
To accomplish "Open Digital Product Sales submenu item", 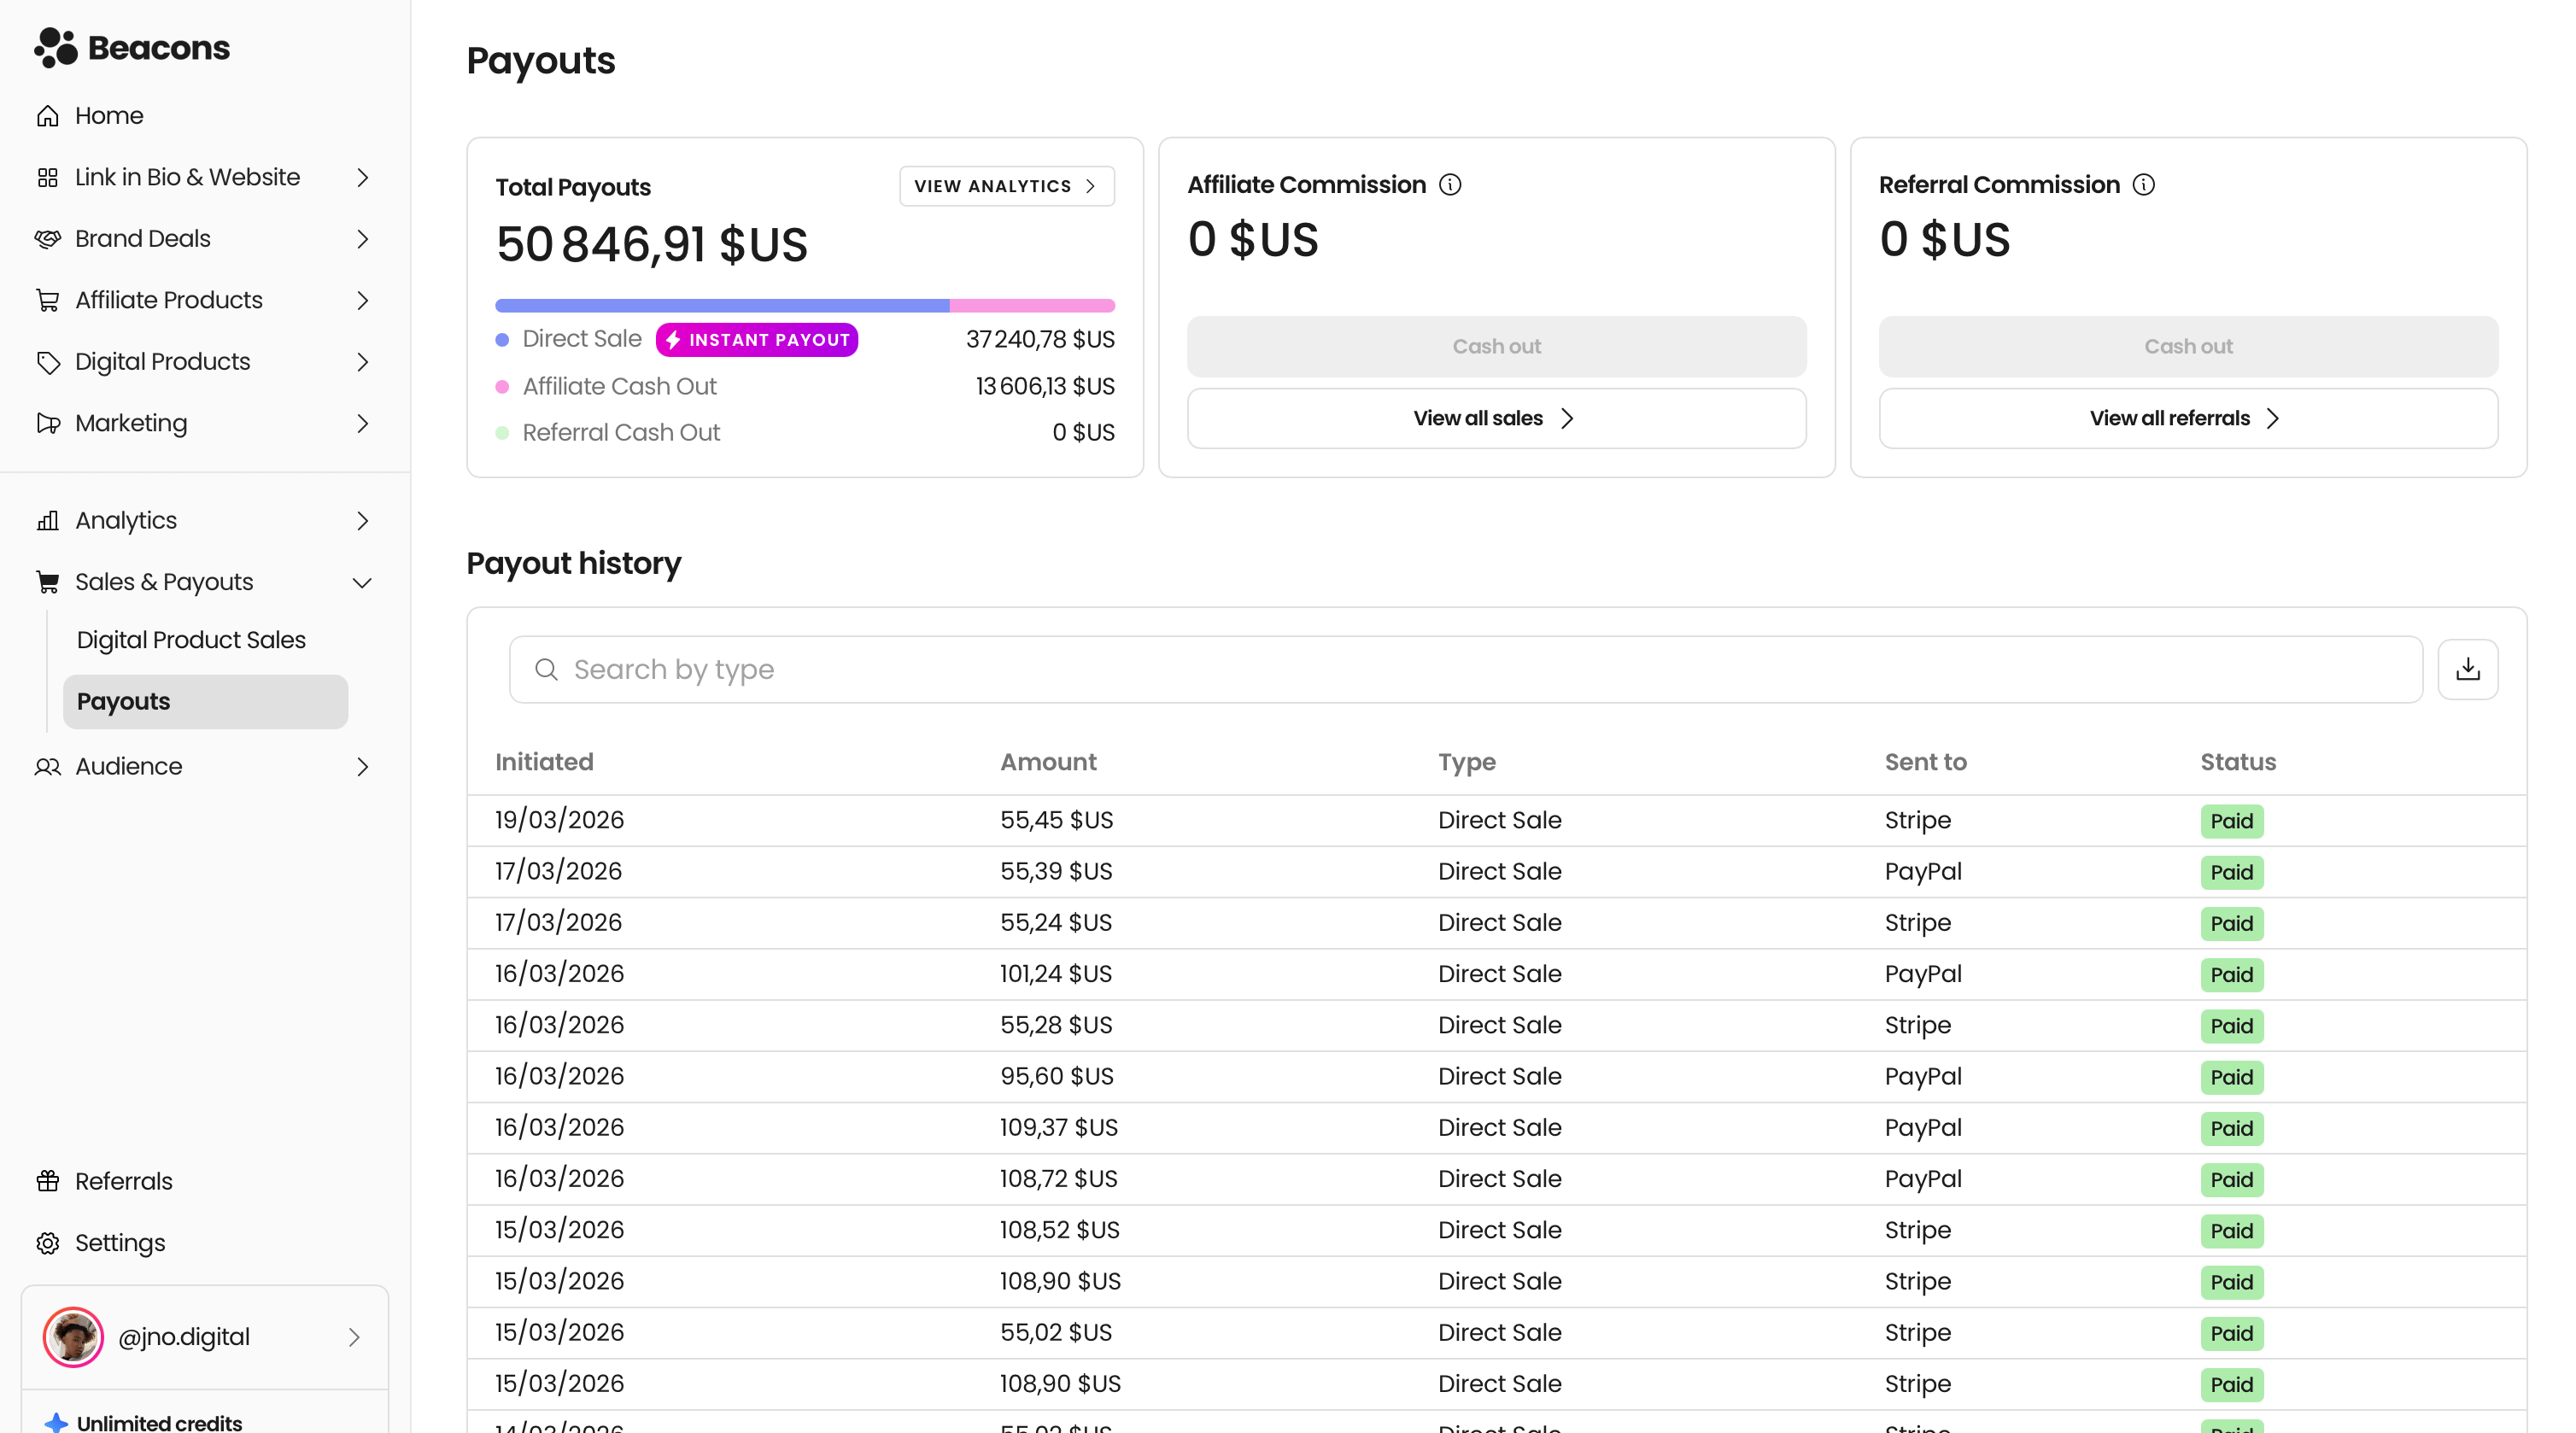I will (x=191, y=640).
